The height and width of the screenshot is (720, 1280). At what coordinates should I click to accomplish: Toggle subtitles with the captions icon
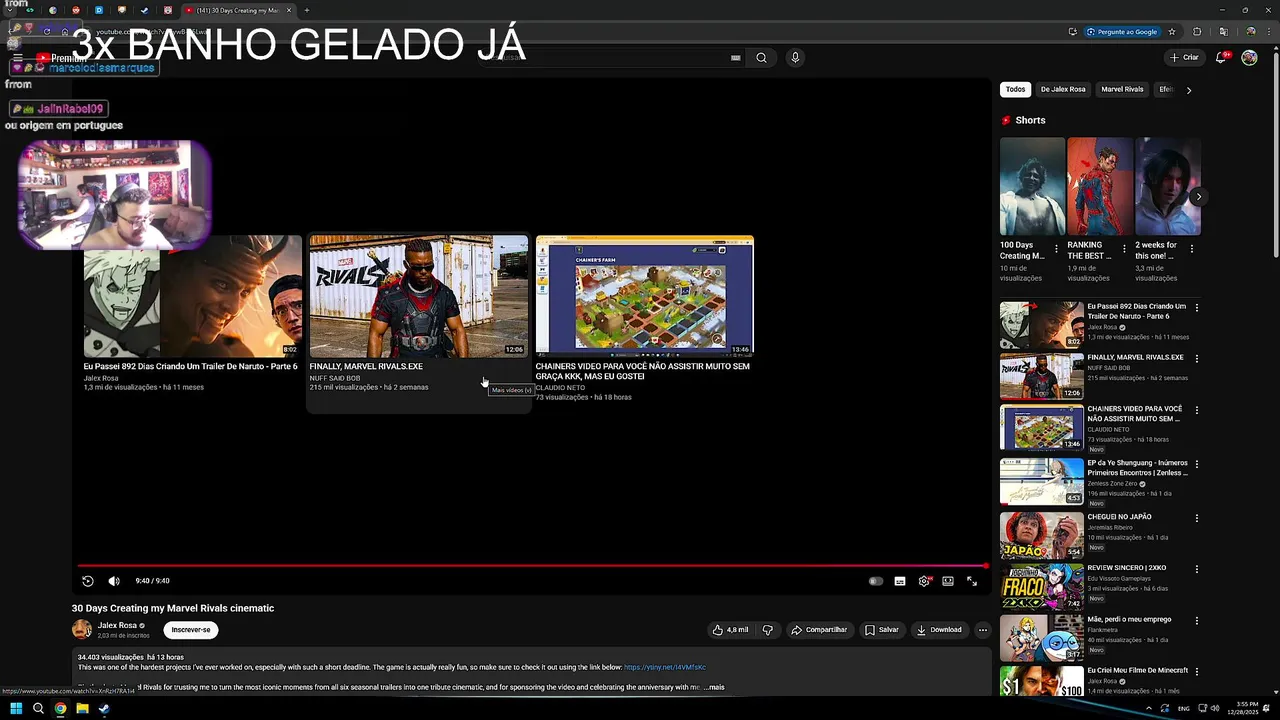[x=900, y=581]
